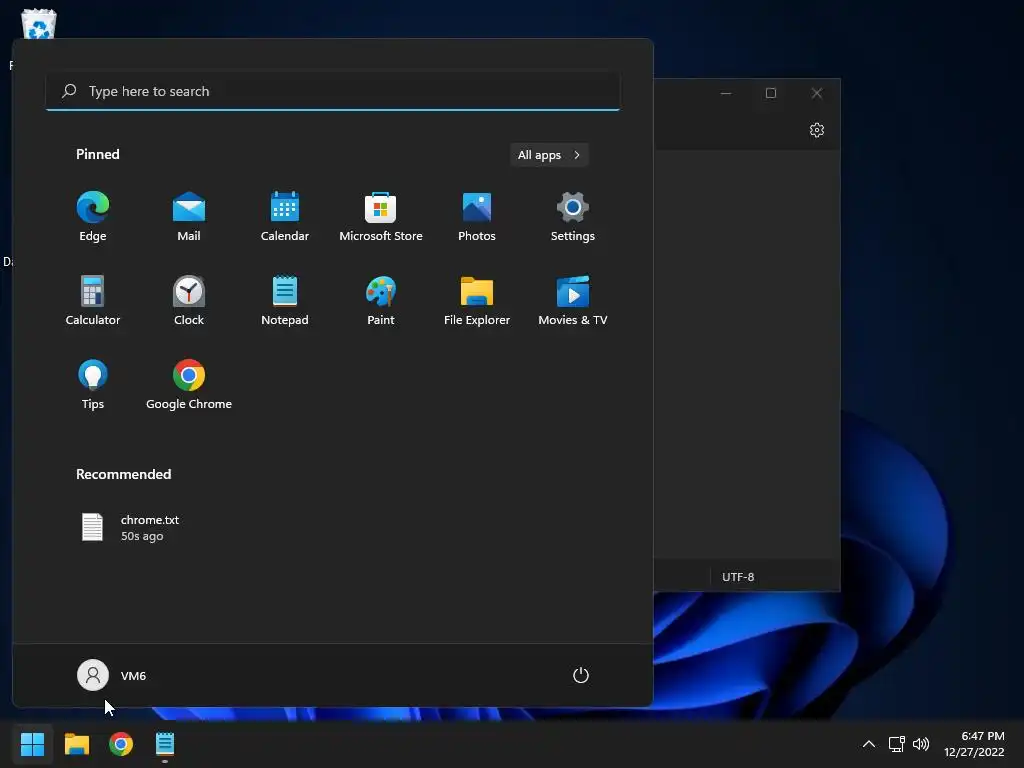
Task: Close the Notepad window
Action: coord(816,93)
